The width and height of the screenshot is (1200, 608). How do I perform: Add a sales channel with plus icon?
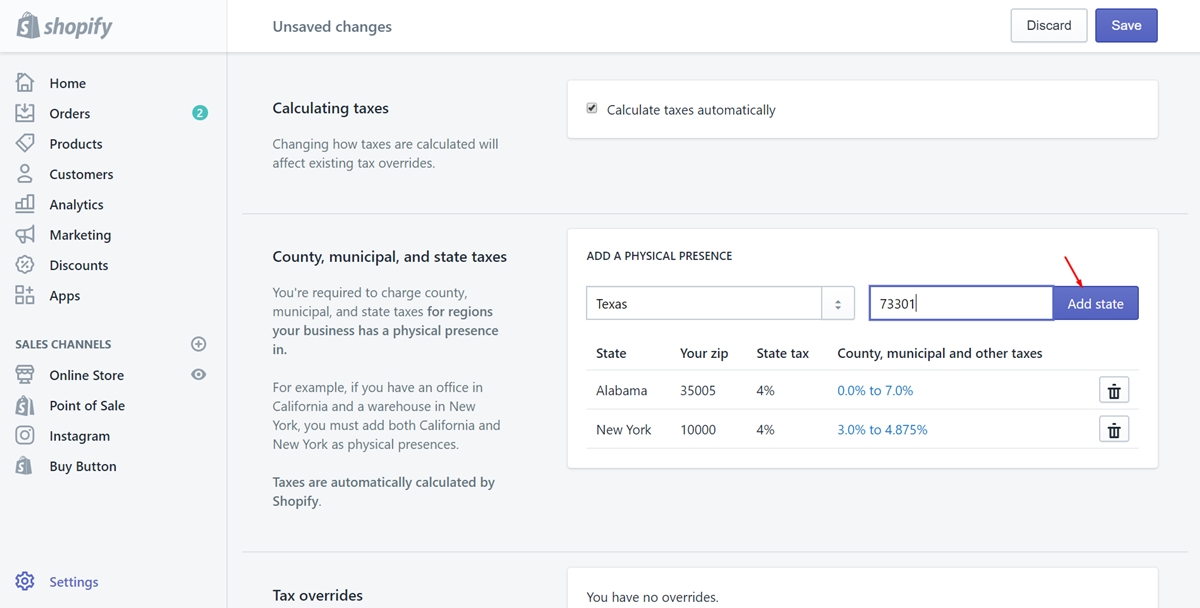pyautogui.click(x=198, y=344)
